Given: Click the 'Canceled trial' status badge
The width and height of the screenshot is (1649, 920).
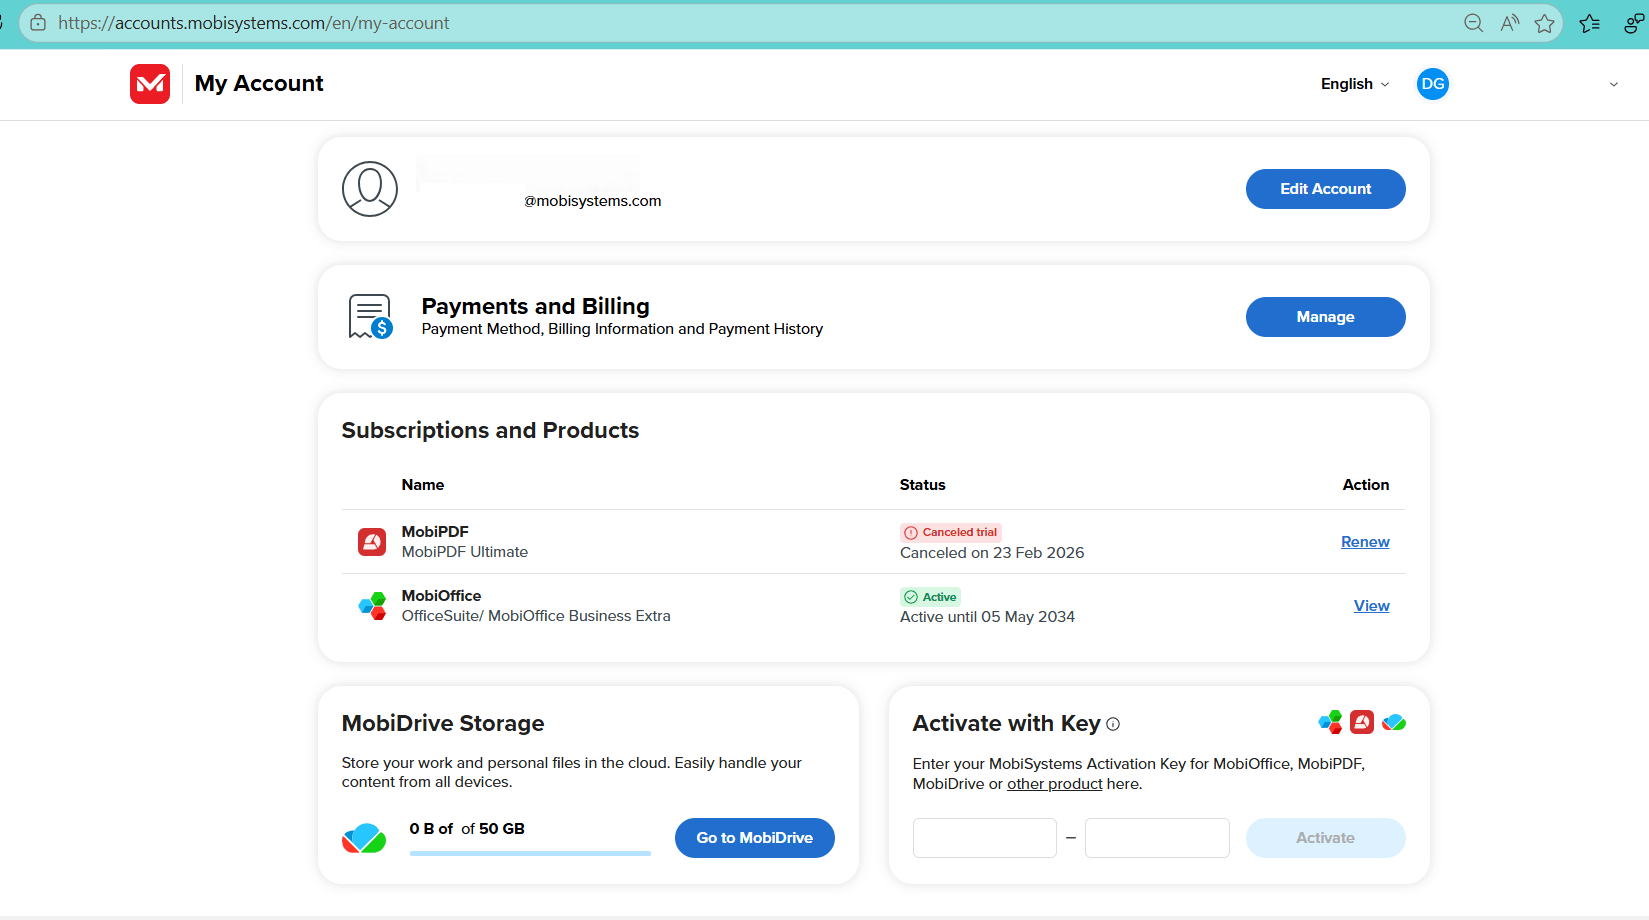Looking at the screenshot, I should [951, 533].
